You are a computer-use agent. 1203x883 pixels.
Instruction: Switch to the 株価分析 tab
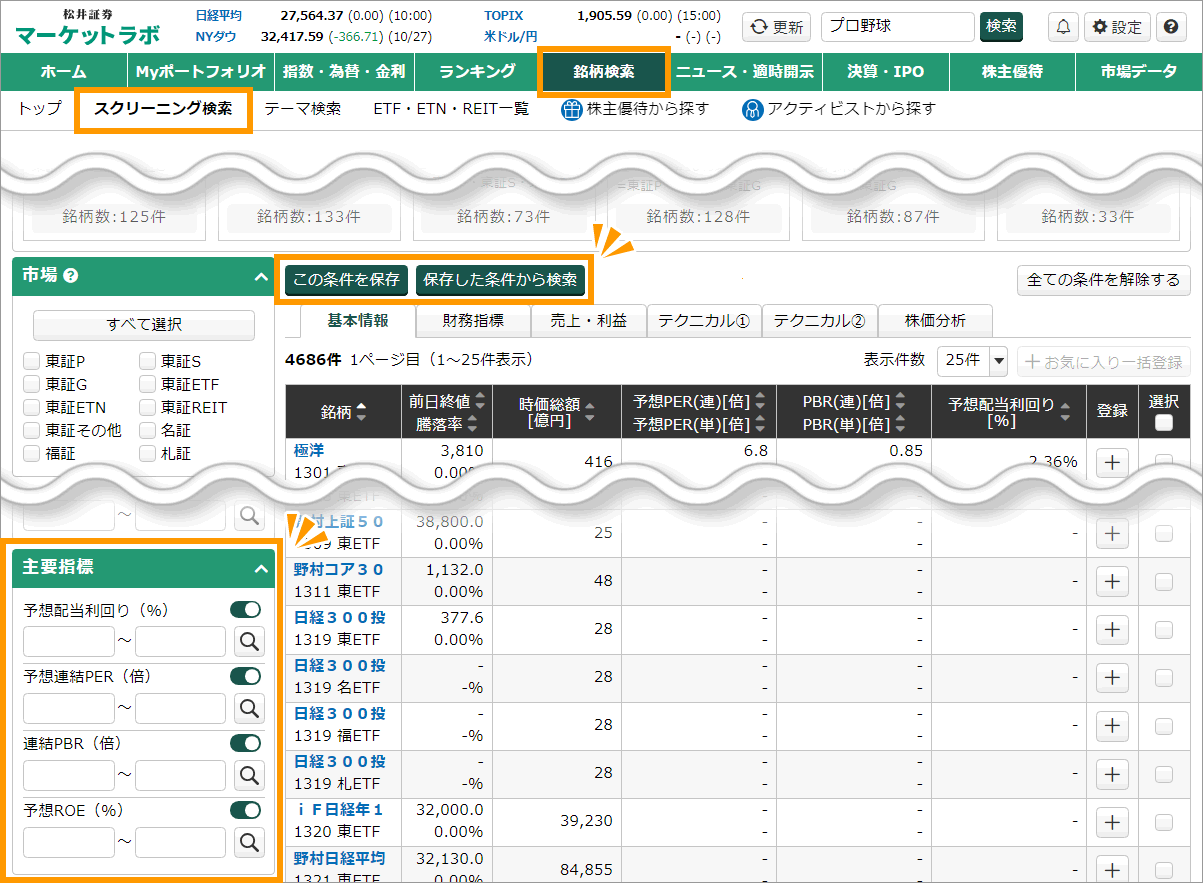click(935, 321)
